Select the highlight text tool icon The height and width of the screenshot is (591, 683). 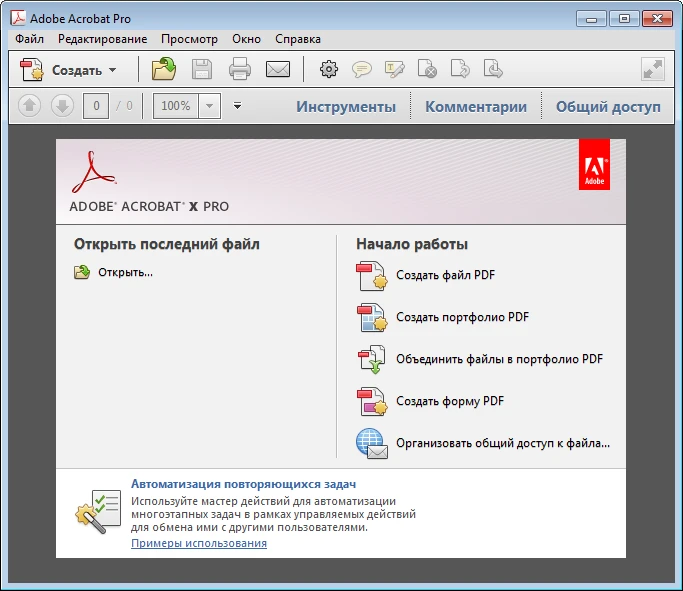point(394,69)
